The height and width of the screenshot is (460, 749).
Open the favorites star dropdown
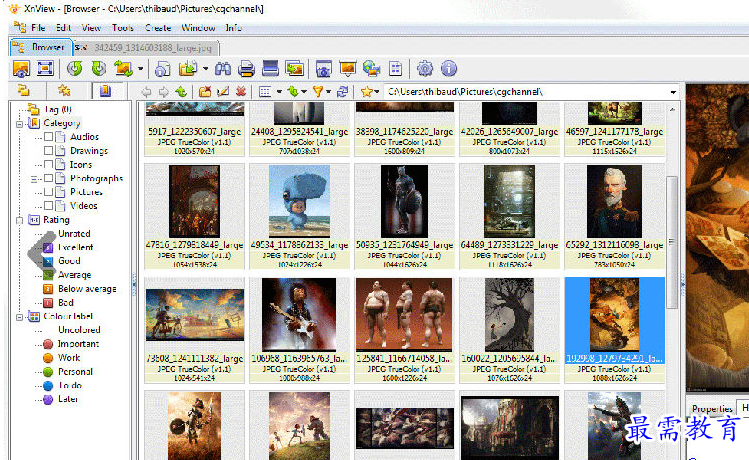pyautogui.click(x=377, y=91)
